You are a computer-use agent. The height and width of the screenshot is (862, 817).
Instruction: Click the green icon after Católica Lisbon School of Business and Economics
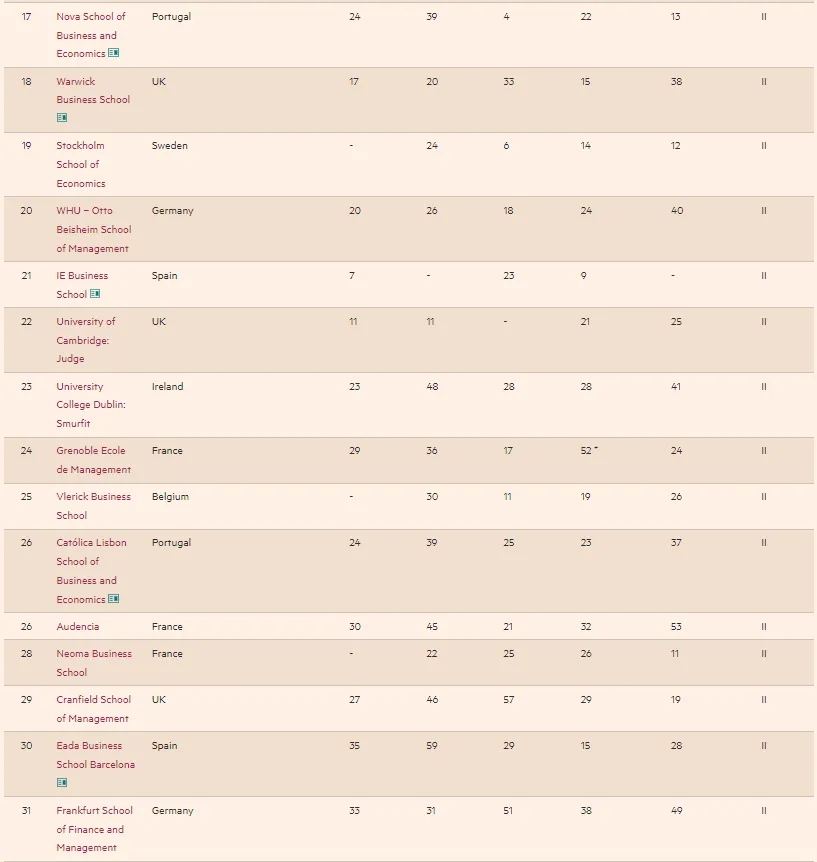[114, 599]
